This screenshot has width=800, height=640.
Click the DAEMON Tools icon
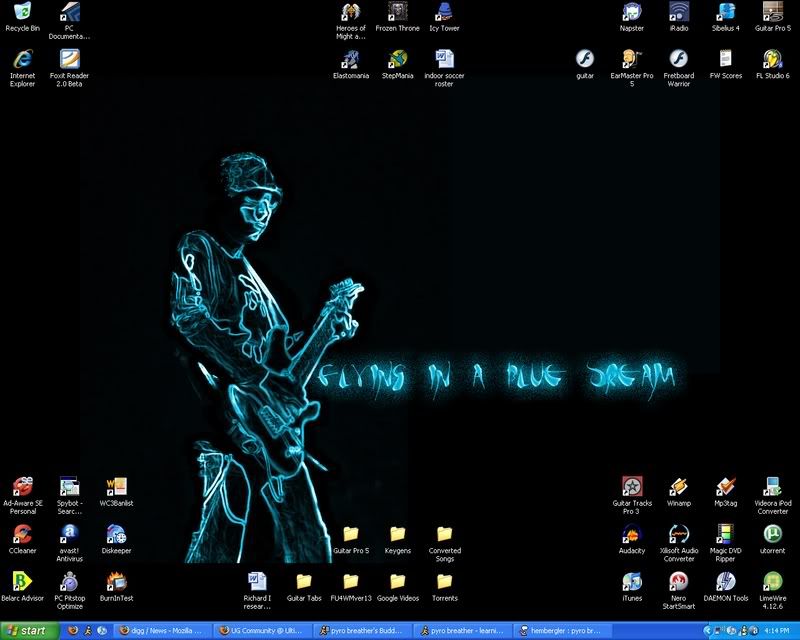pyautogui.click(x=726, y=582)
